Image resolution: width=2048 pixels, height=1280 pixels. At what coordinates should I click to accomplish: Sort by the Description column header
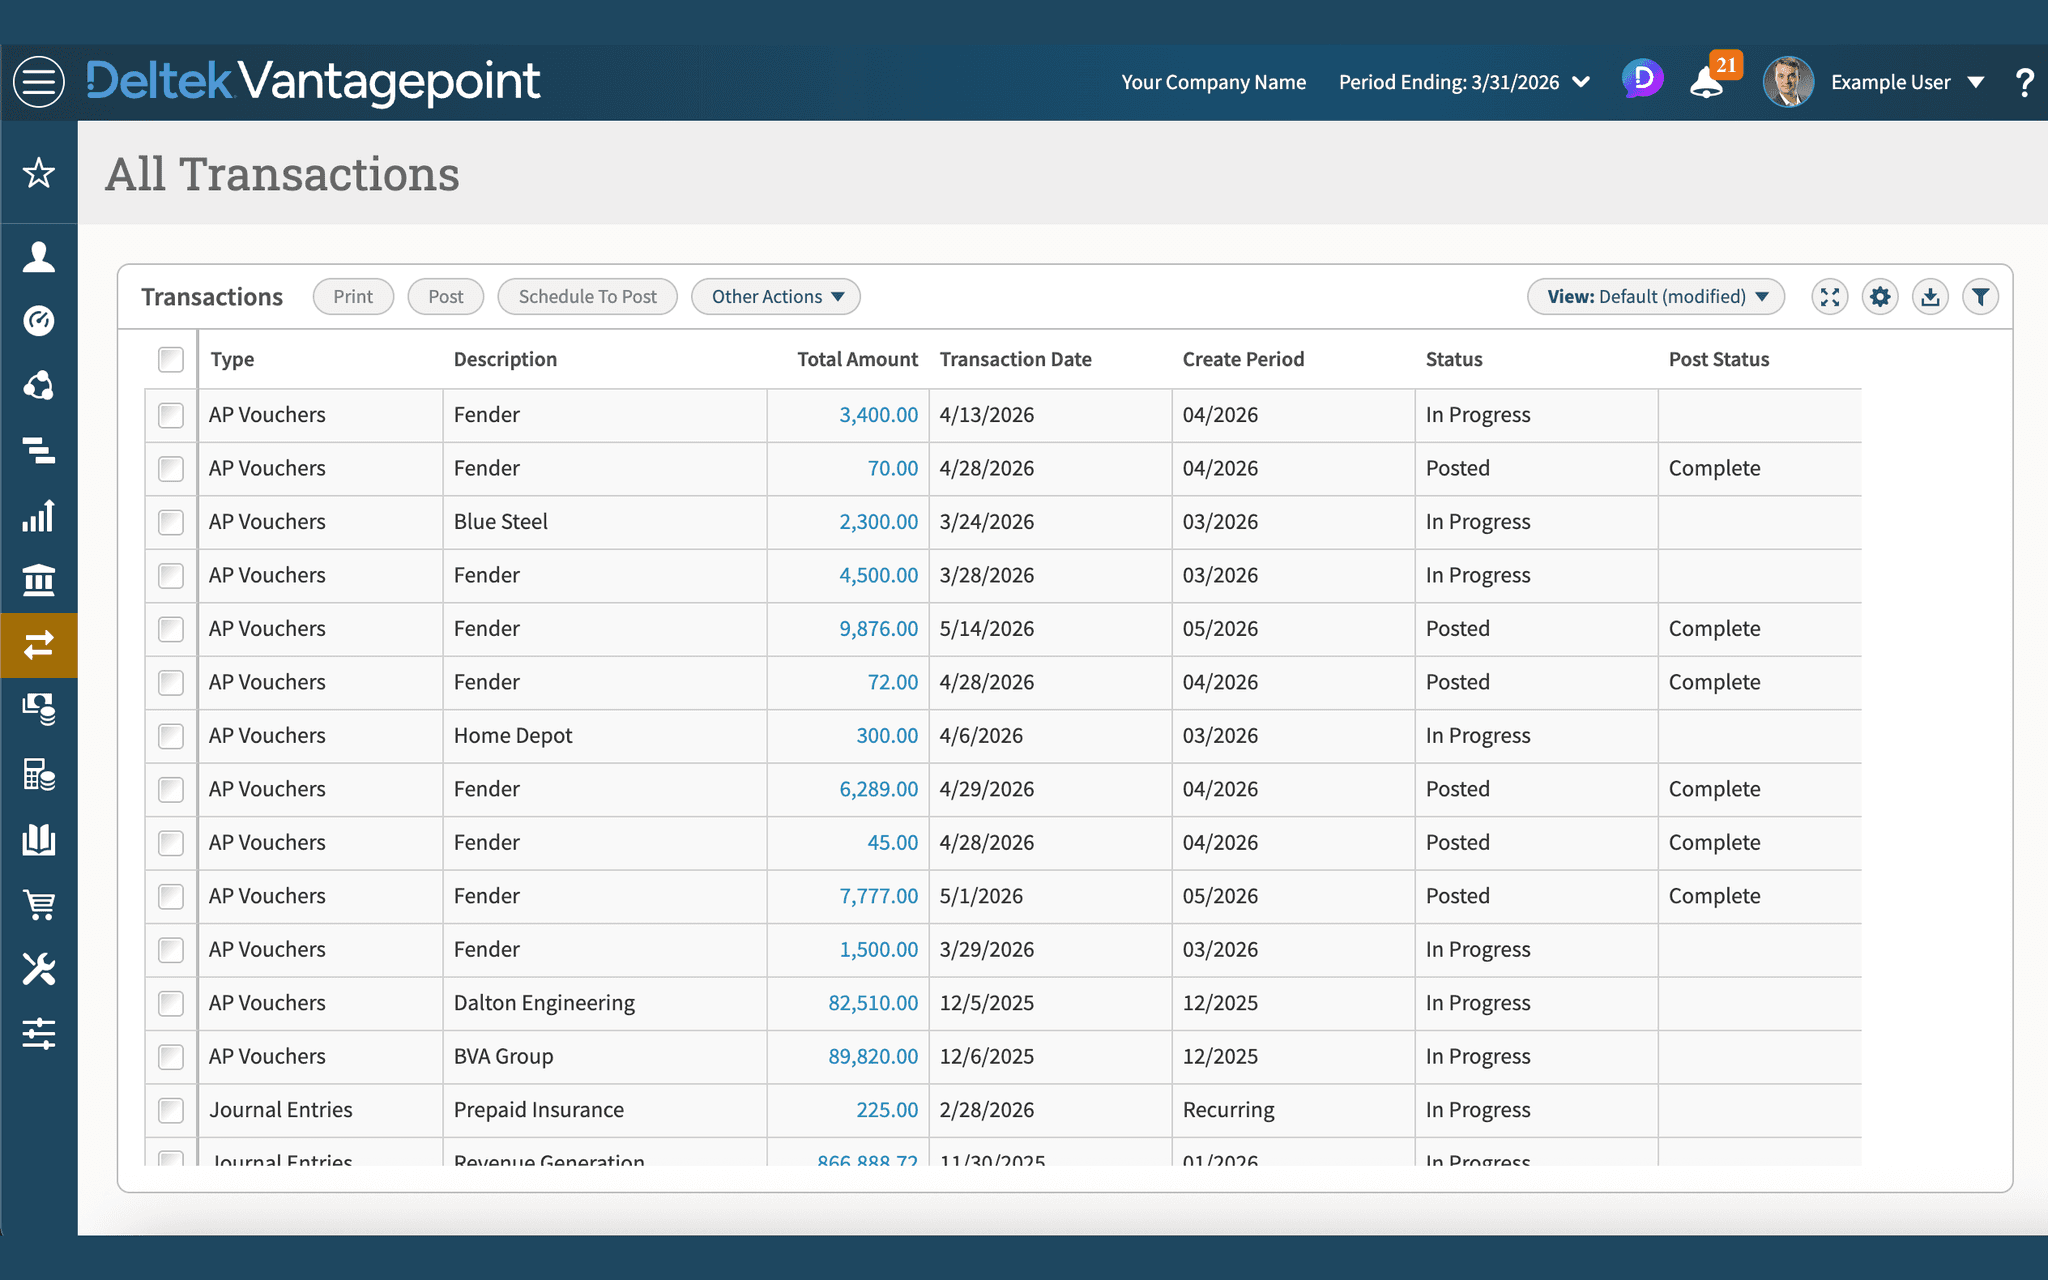505,359
